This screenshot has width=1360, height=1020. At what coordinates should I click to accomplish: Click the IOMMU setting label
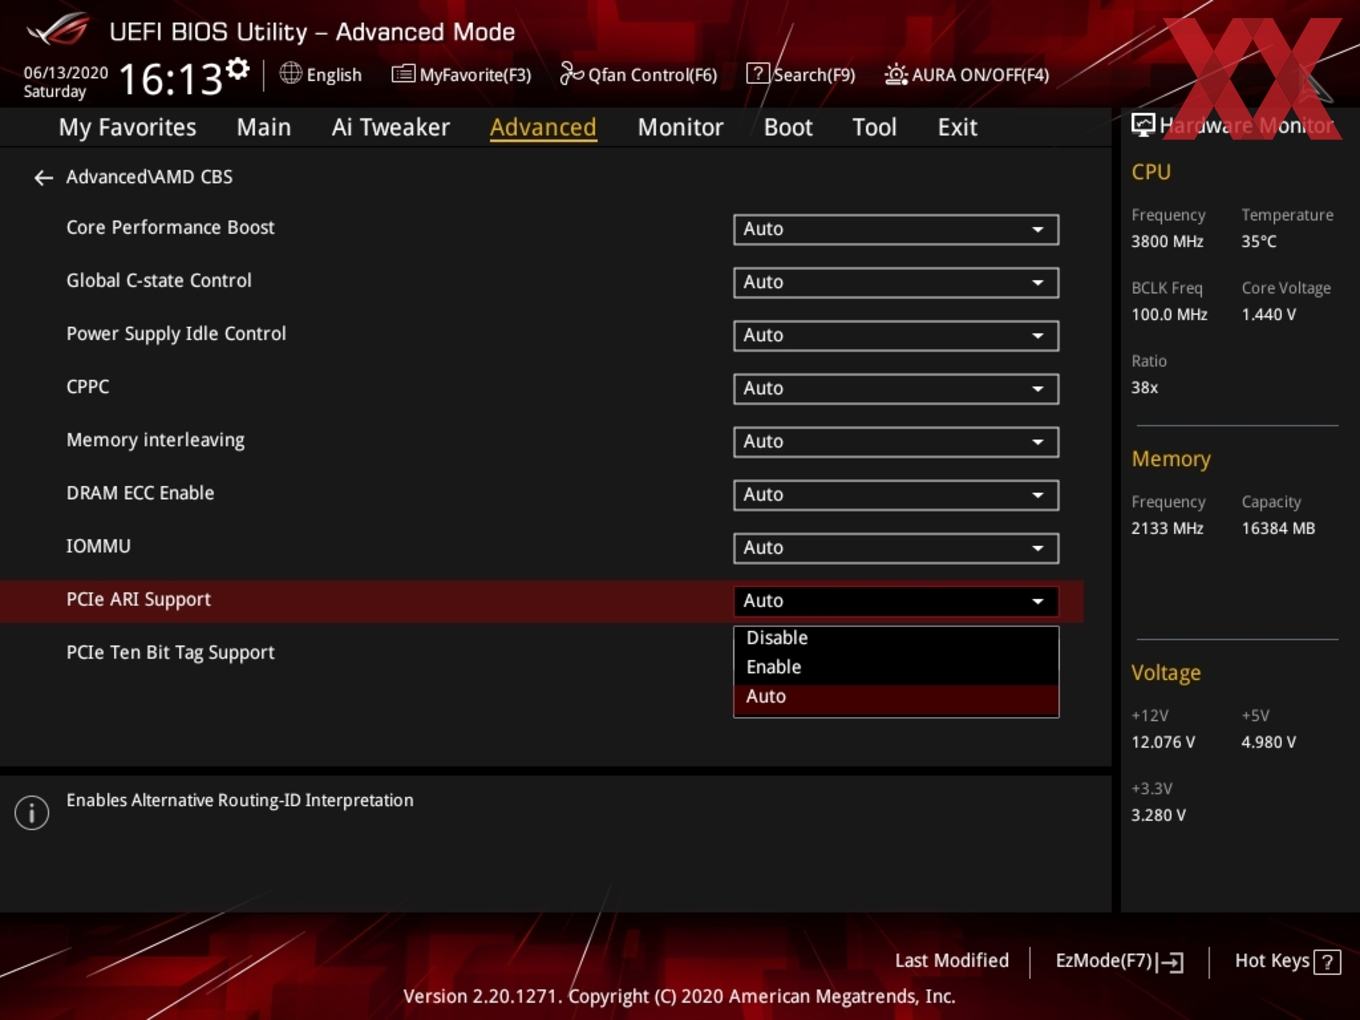98,546
